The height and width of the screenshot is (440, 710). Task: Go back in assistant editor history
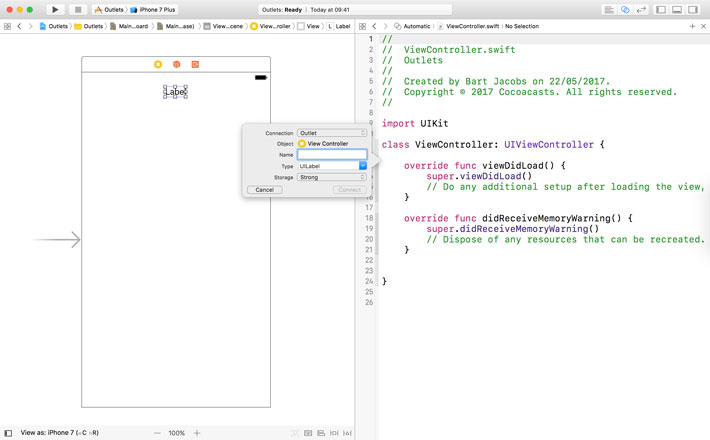(x=374, y=26)
